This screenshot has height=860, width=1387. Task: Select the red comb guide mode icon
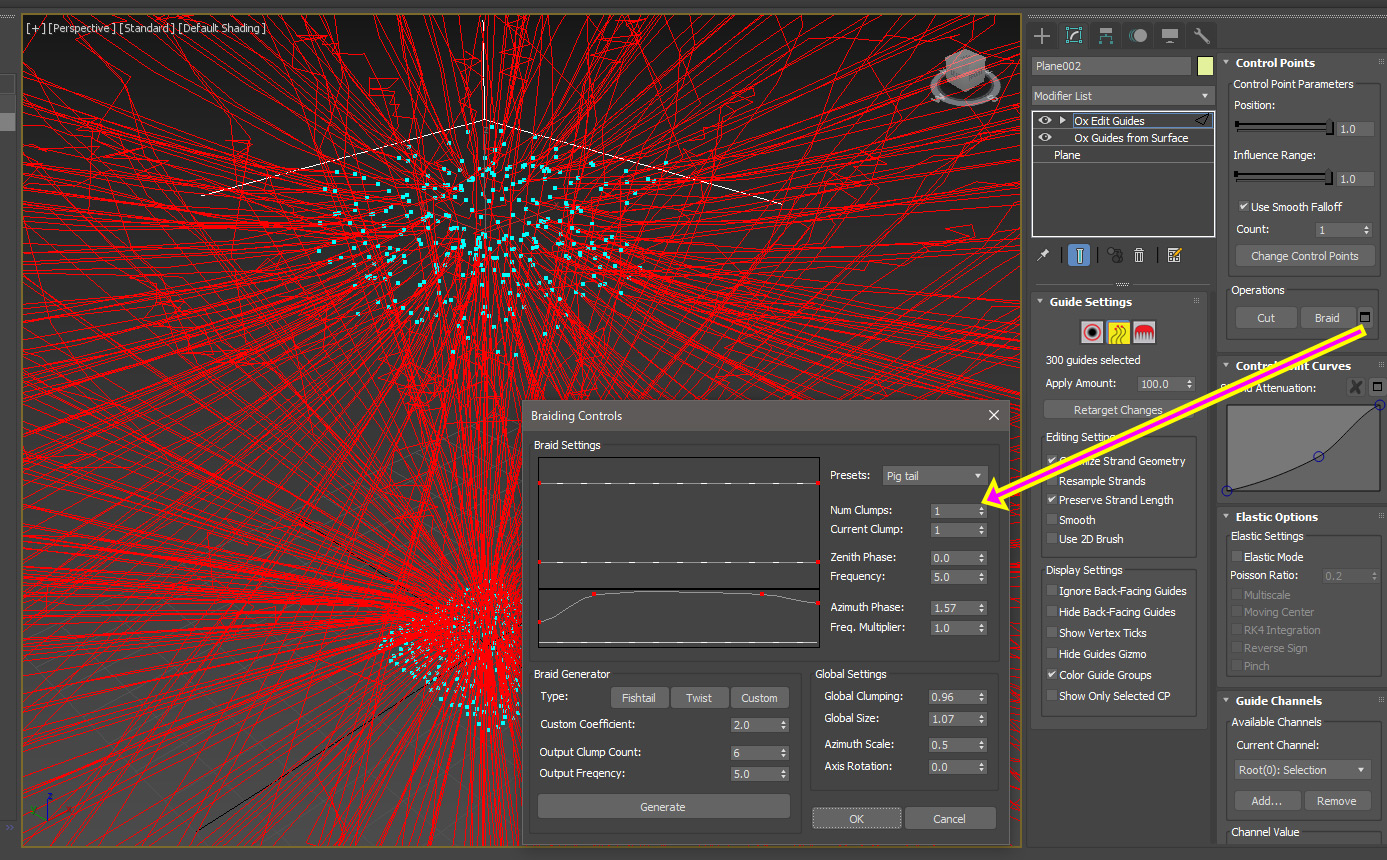(1145, 332)
